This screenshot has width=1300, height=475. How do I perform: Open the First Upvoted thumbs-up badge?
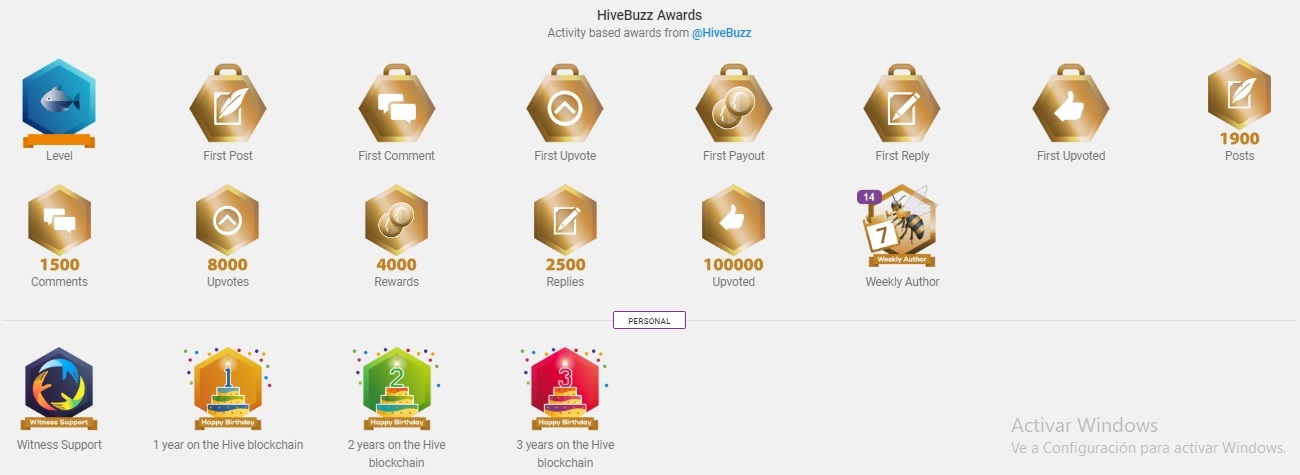pyautogui.click(x=1071, y=104)
